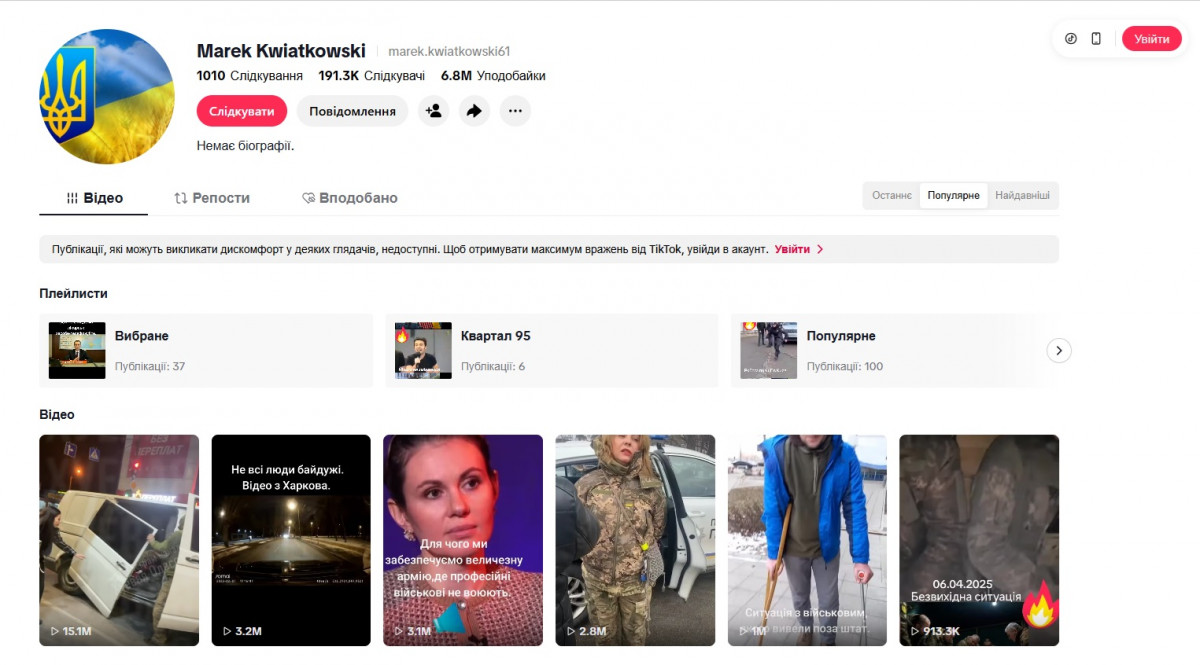Click the red Увійти login button

click(1151, 39)
